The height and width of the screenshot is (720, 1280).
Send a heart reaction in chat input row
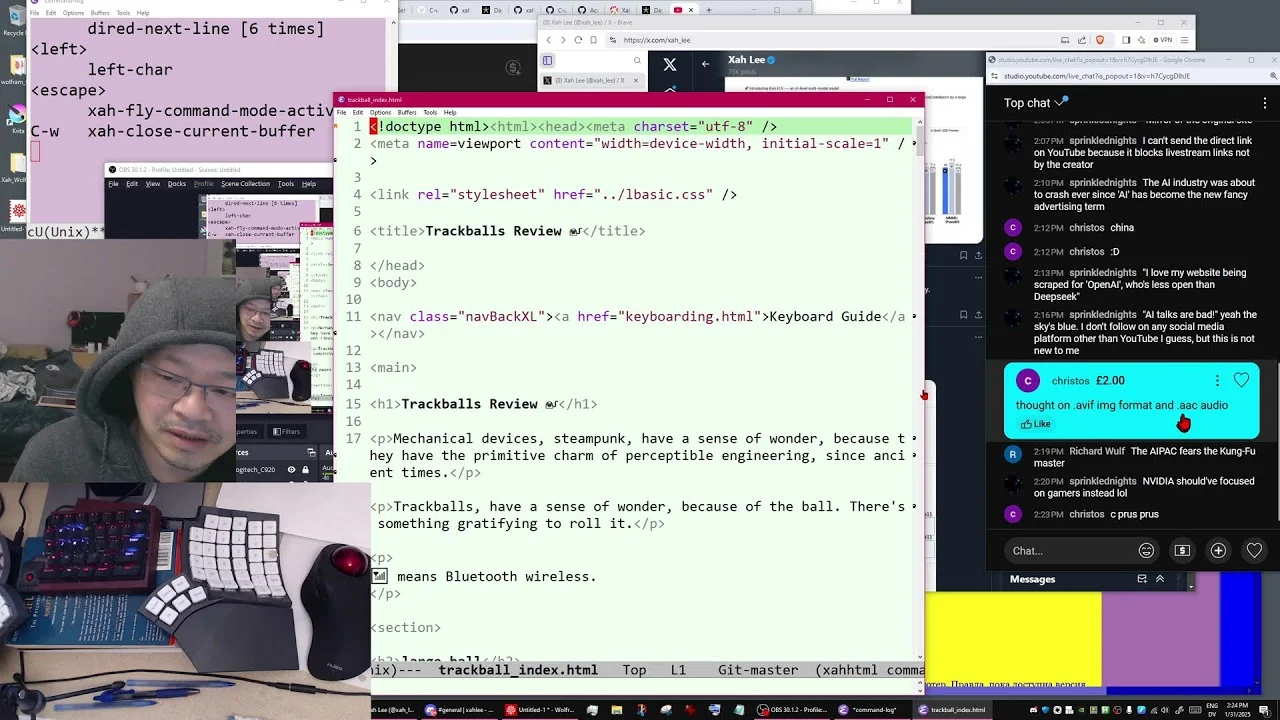click(x=1254, y=551)
